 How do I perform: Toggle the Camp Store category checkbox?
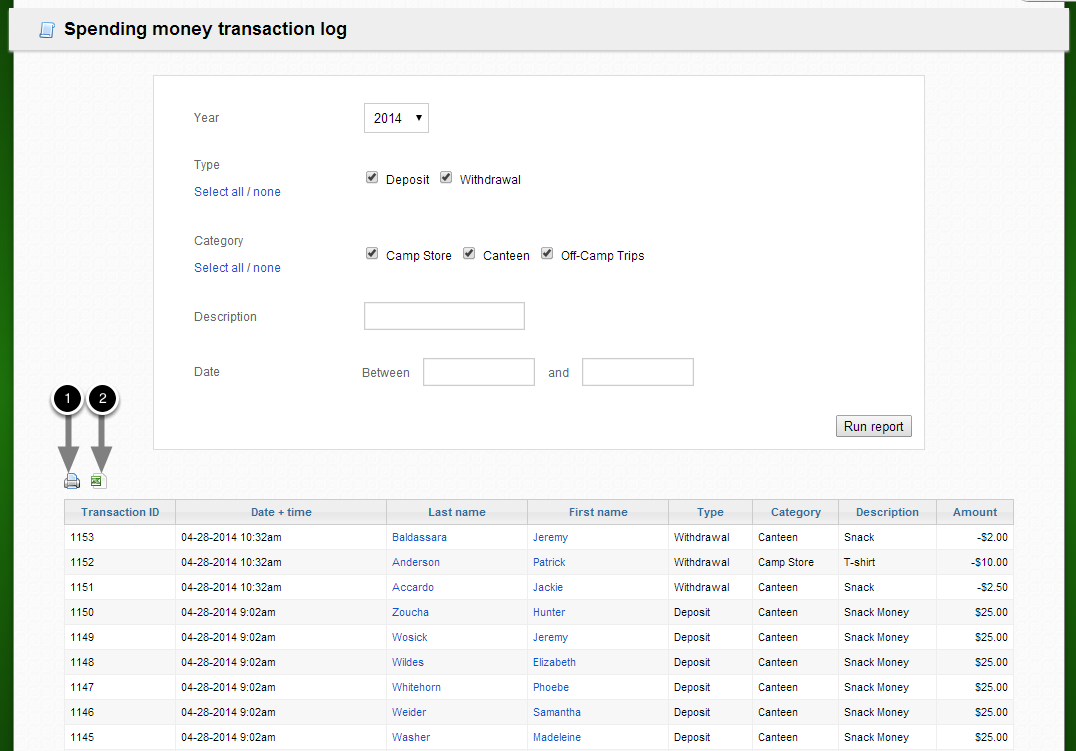point(371,253)
